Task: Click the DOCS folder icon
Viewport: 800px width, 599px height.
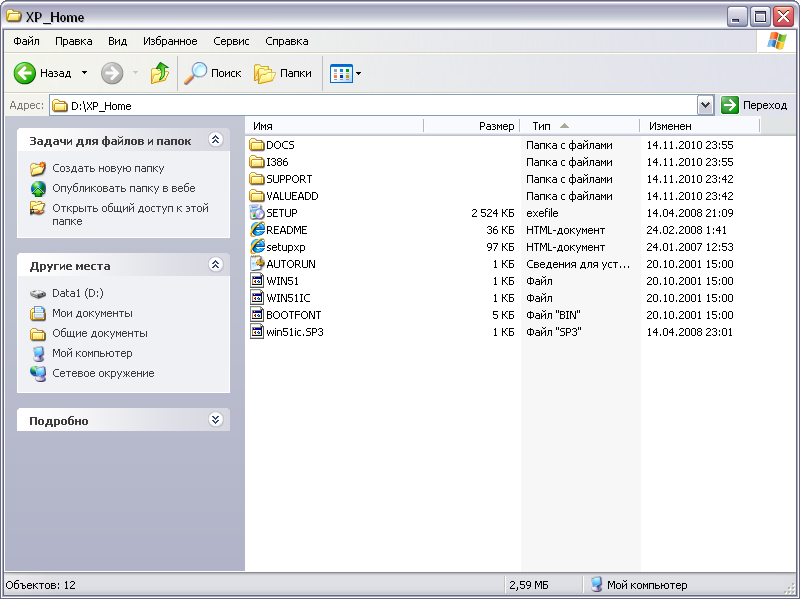Action: tap(257, 145)
